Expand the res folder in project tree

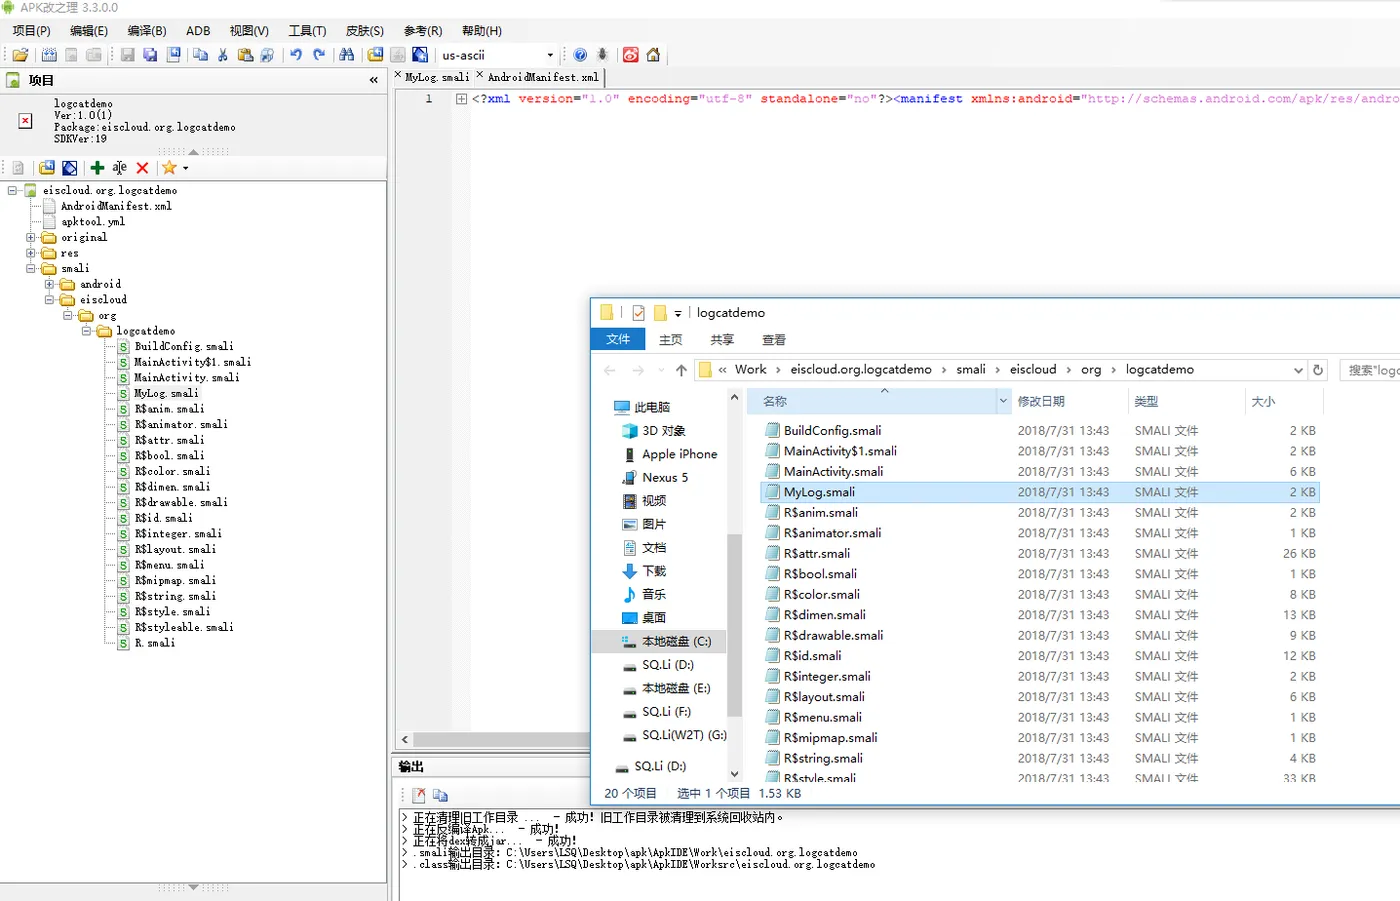coord(31,253)
